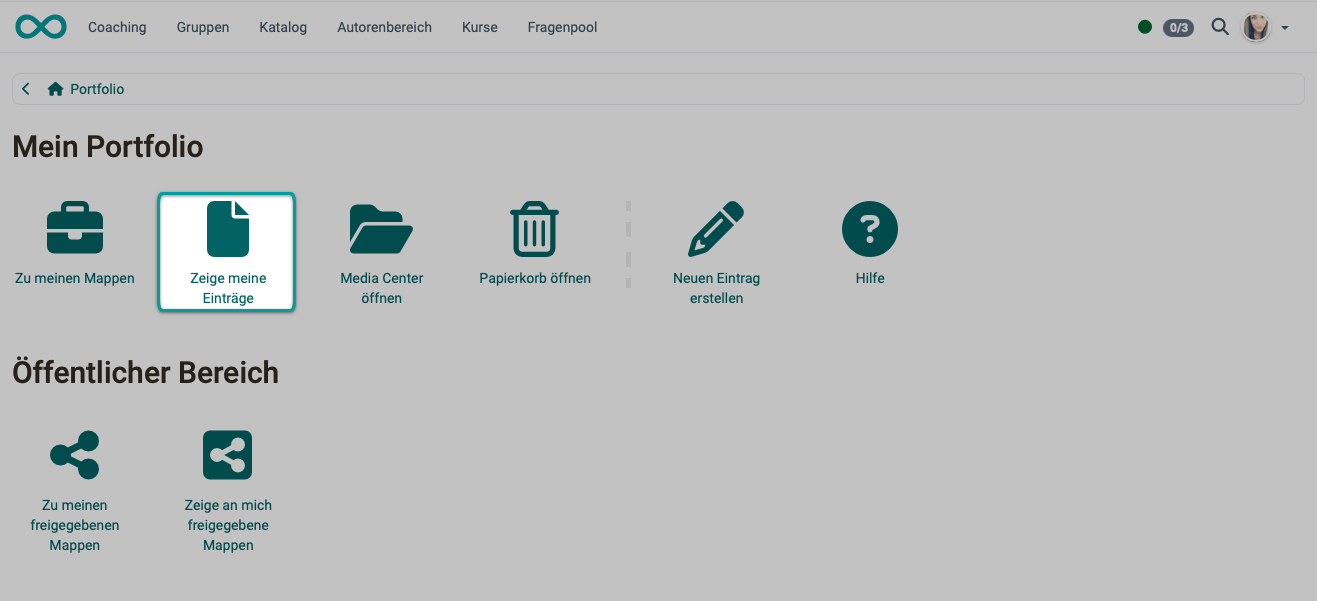Click the share icon for my shared binders
Viewport: 1317px width, 601px height.
tap(75, 455)
